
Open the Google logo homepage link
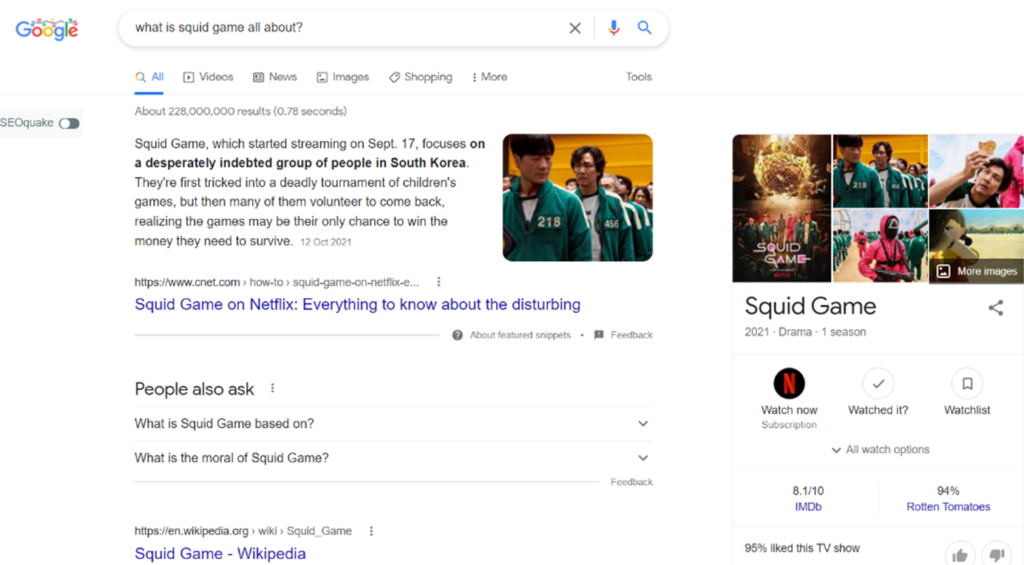pos(47,29)
